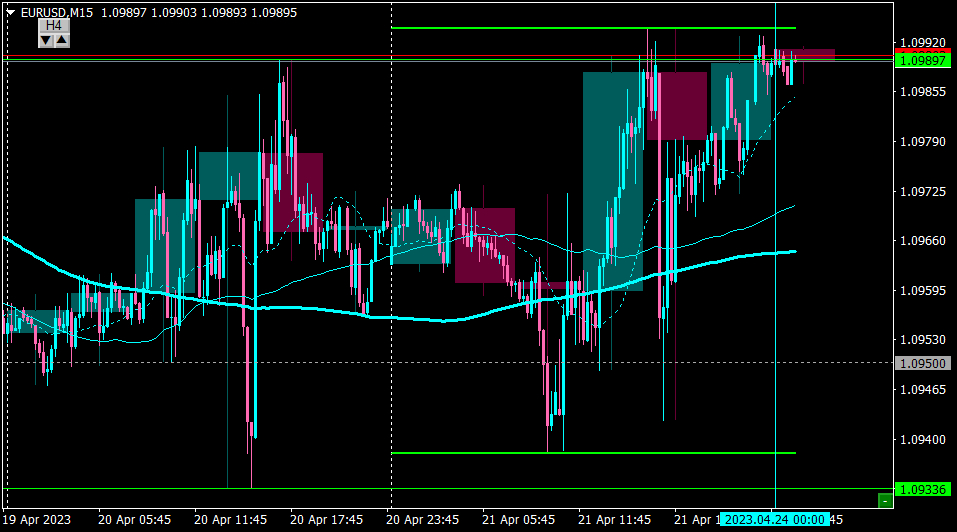Collapse panel with green minus button
This screenshot has width=957, height=532.
[885, 501]
